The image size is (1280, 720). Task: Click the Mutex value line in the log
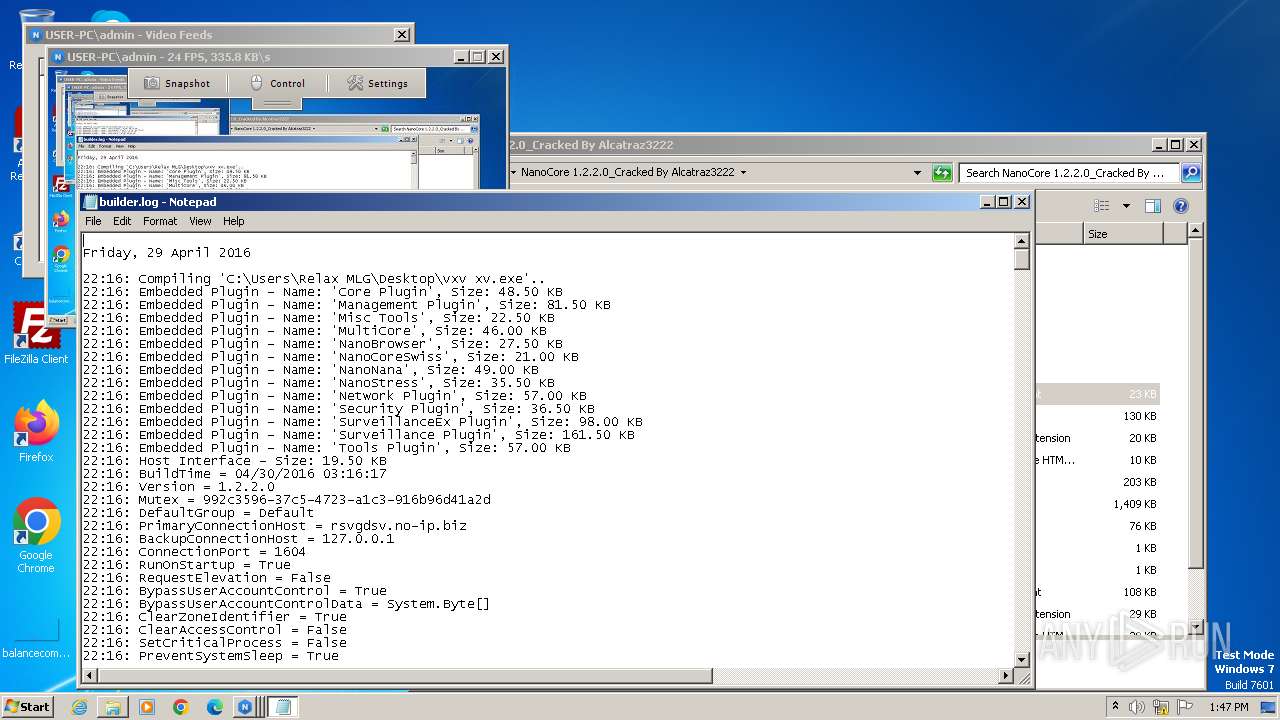click(287, 499)
